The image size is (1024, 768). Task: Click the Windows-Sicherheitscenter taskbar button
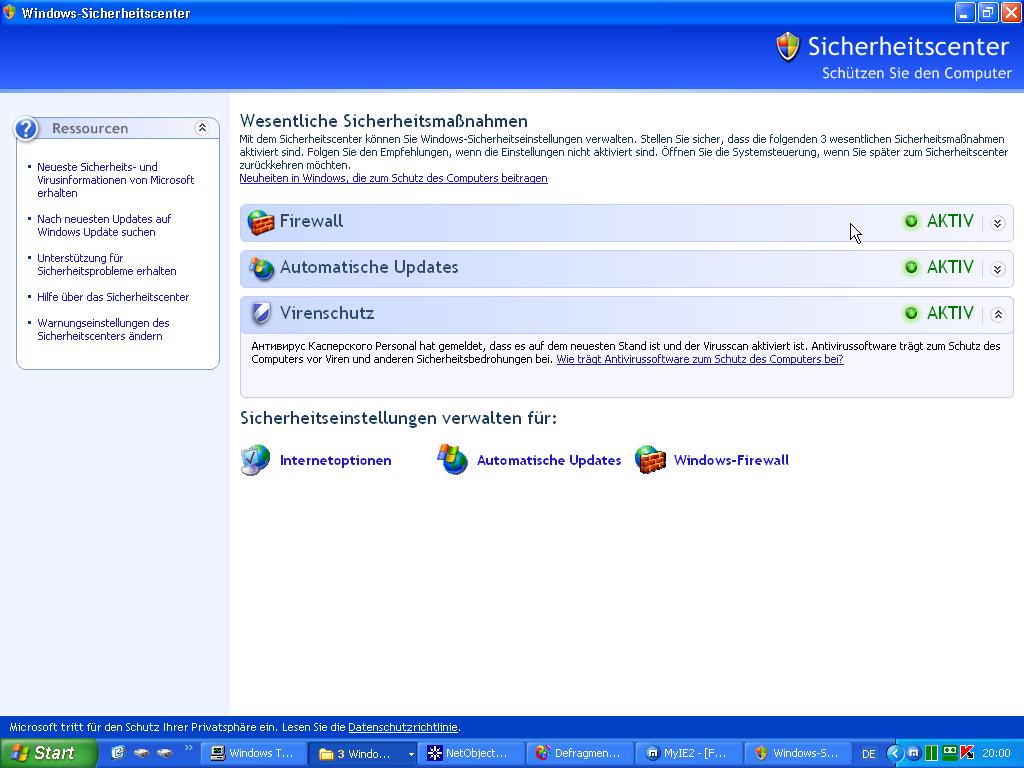(797, 754)
